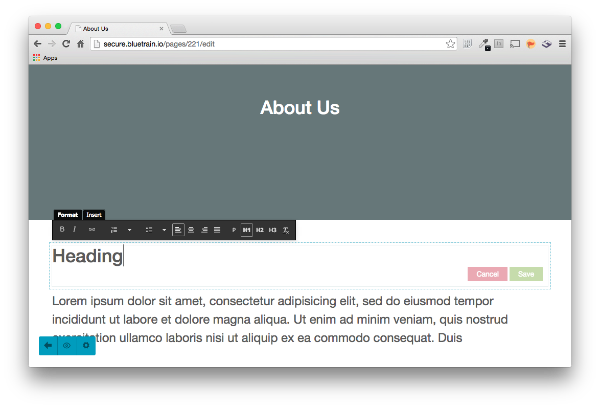Screen dimensions: 600x408
Task: Toggle the left align button
Action: pos(178,230)
